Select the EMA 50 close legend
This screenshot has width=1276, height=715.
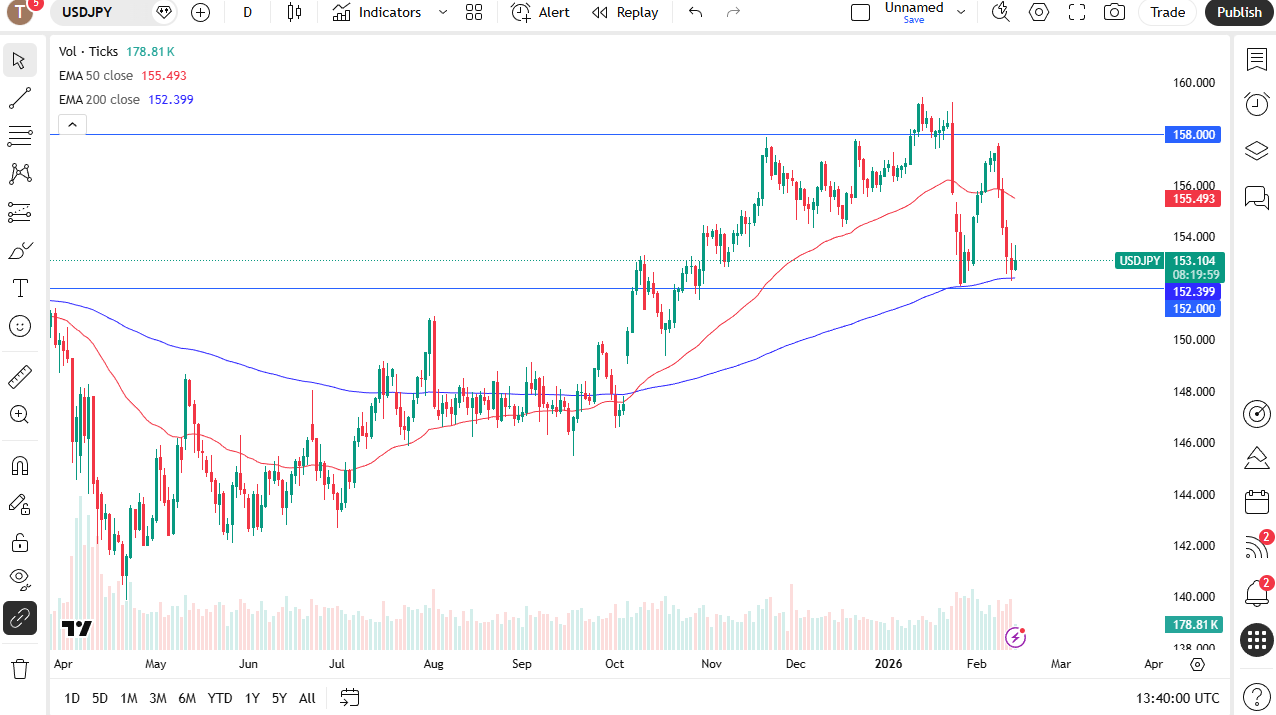(96, 76)
